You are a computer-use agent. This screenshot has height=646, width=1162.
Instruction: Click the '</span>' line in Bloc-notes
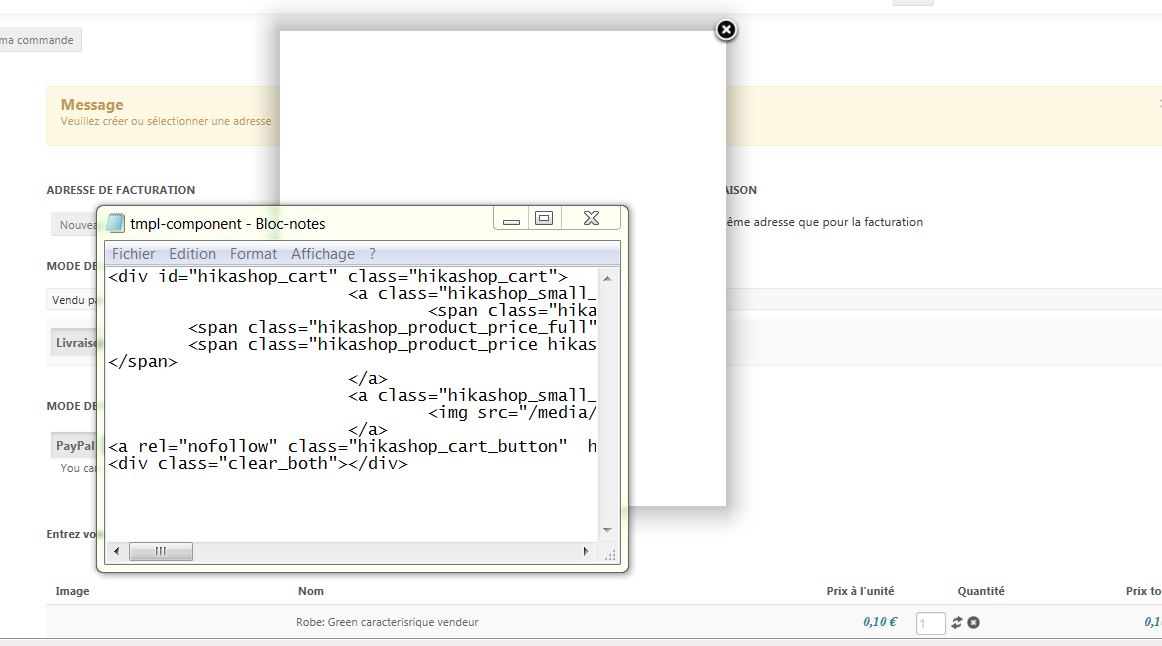143,362
